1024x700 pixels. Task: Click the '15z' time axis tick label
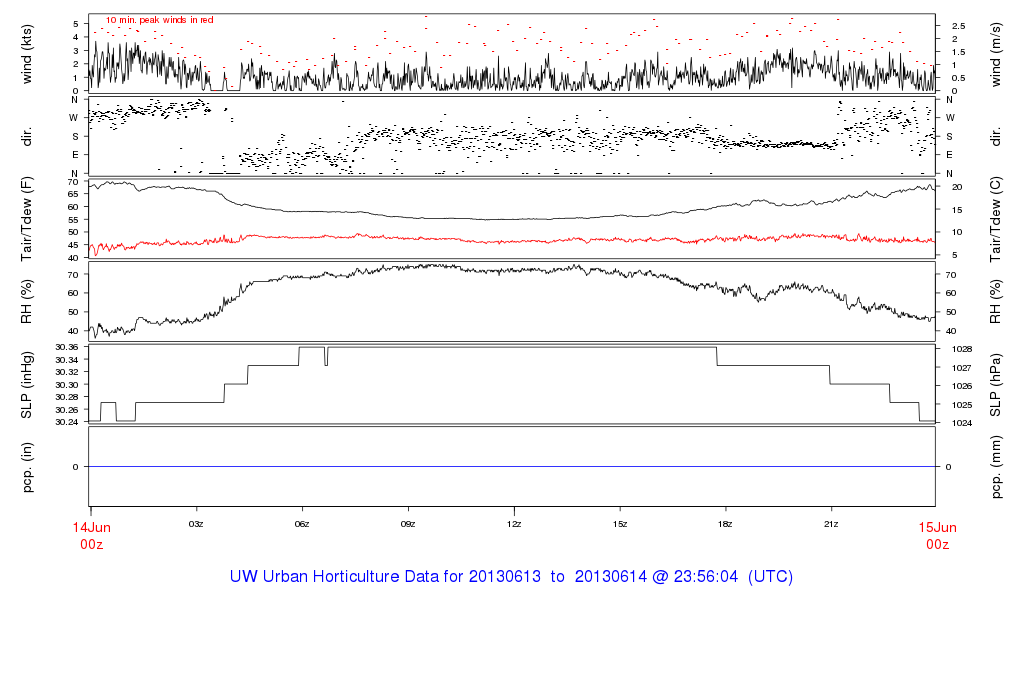click(620, 524)
